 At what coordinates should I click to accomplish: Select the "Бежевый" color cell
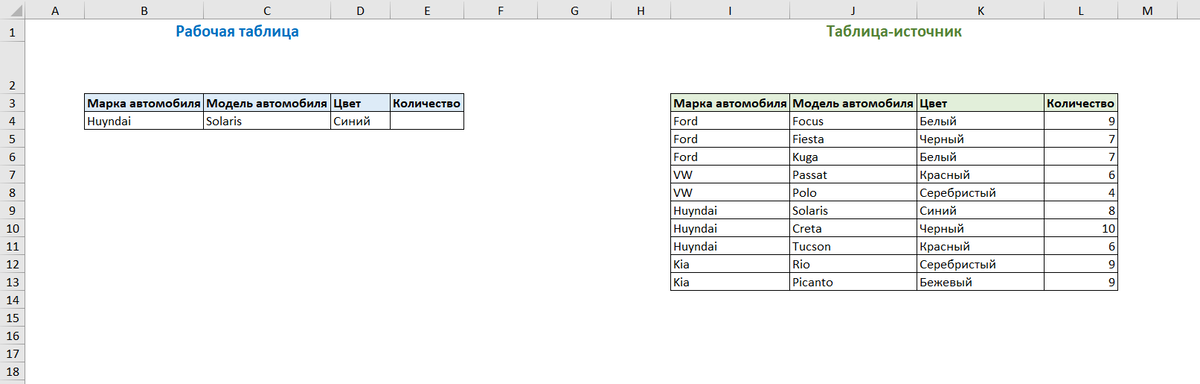[979, 283]
